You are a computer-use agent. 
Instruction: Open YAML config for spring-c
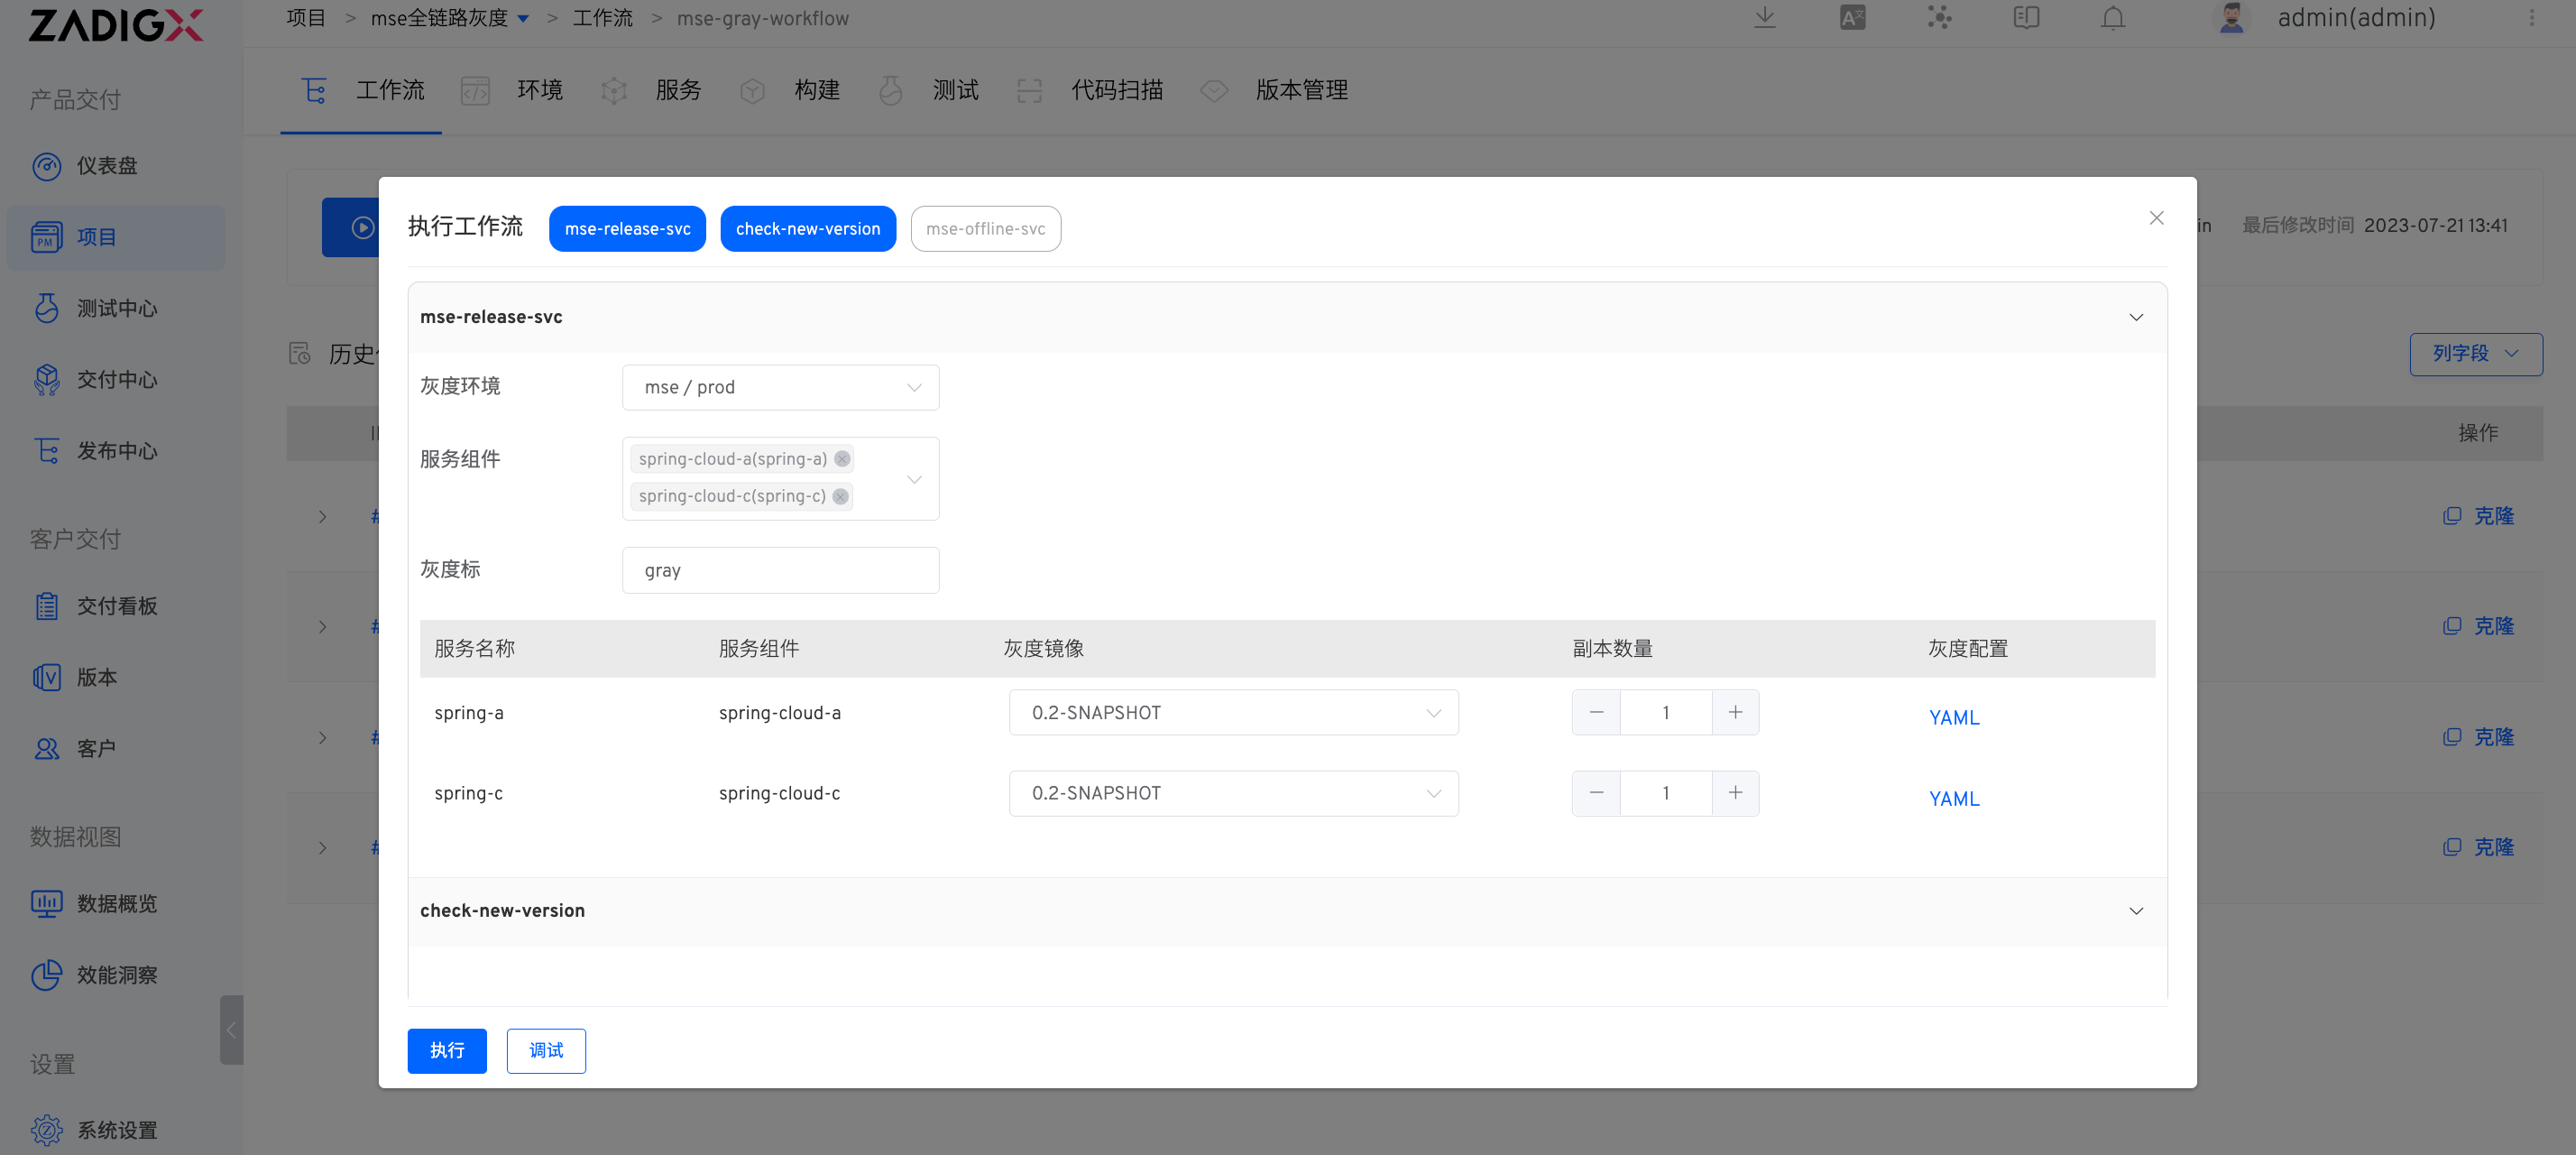pyautogui.click(x=1953, y=798)
